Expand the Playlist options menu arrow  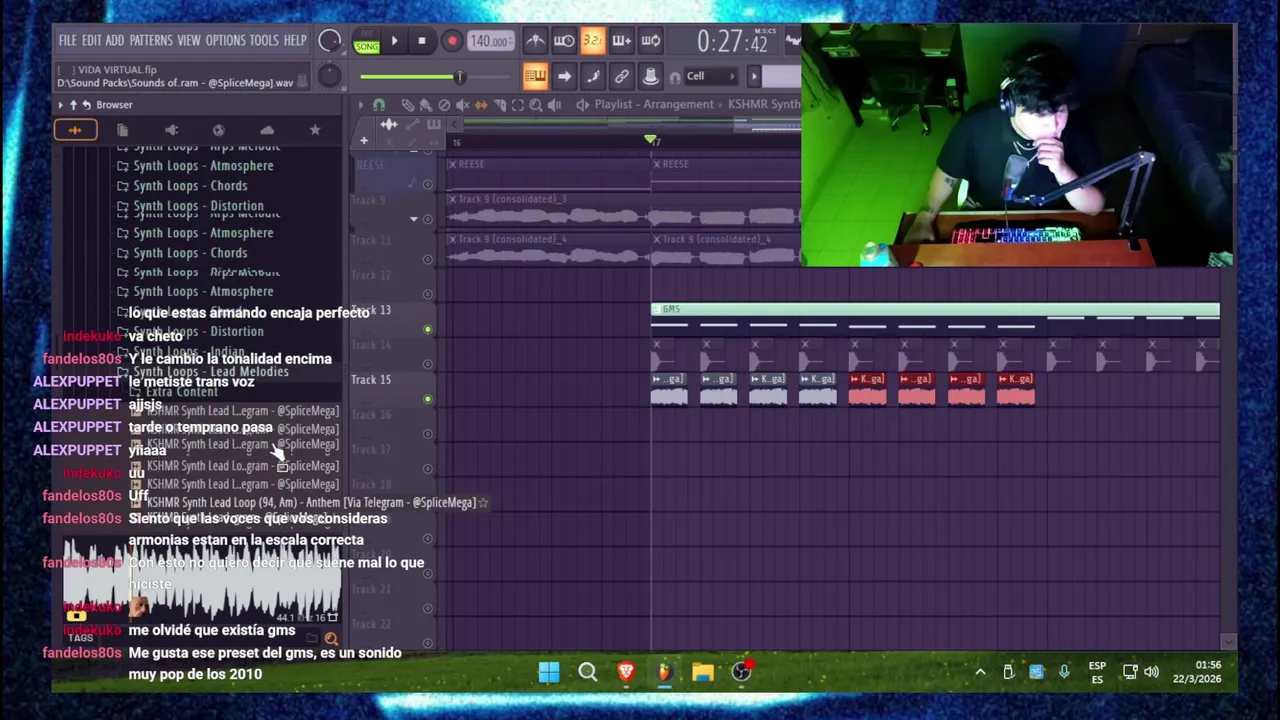(361, 105)
